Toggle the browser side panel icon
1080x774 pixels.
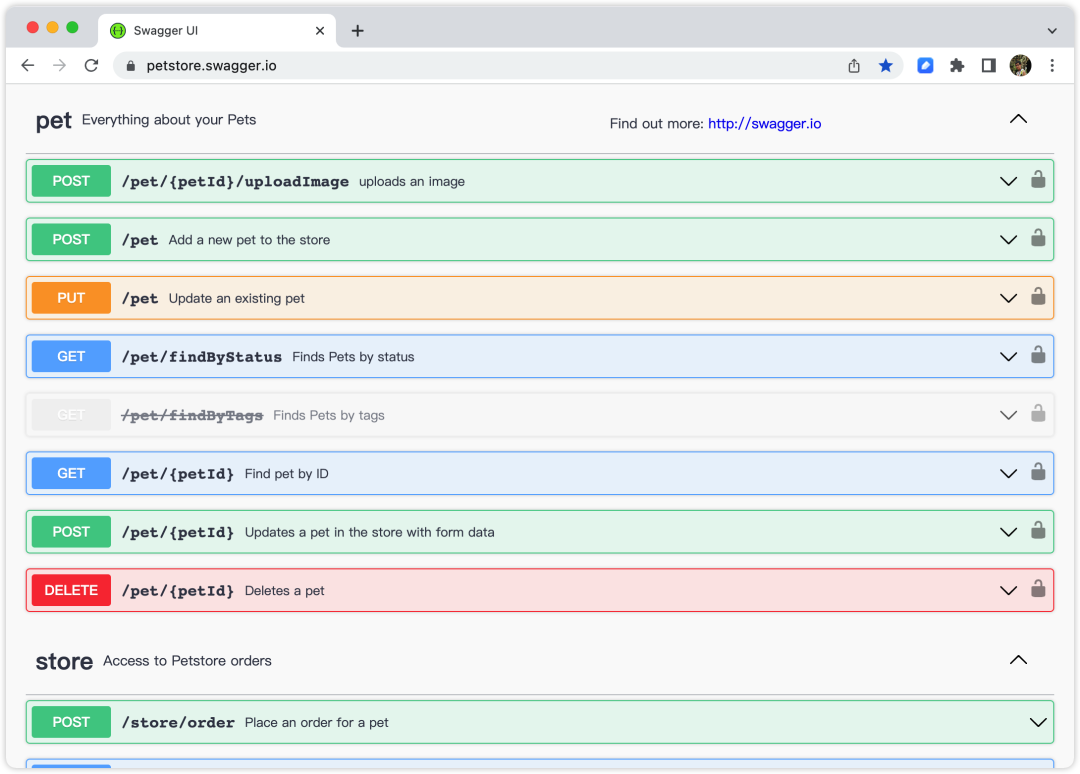click(988, 65)
